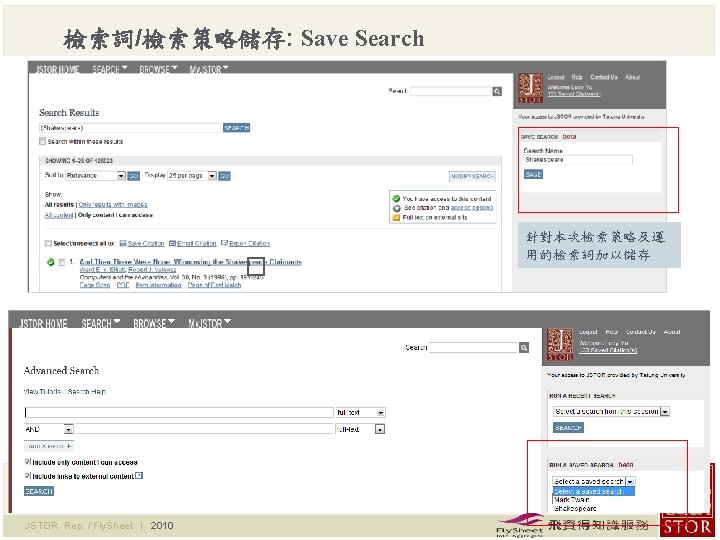
Task: Toggle 'Include only content I can access' checkbox
Action: (28, 461)
